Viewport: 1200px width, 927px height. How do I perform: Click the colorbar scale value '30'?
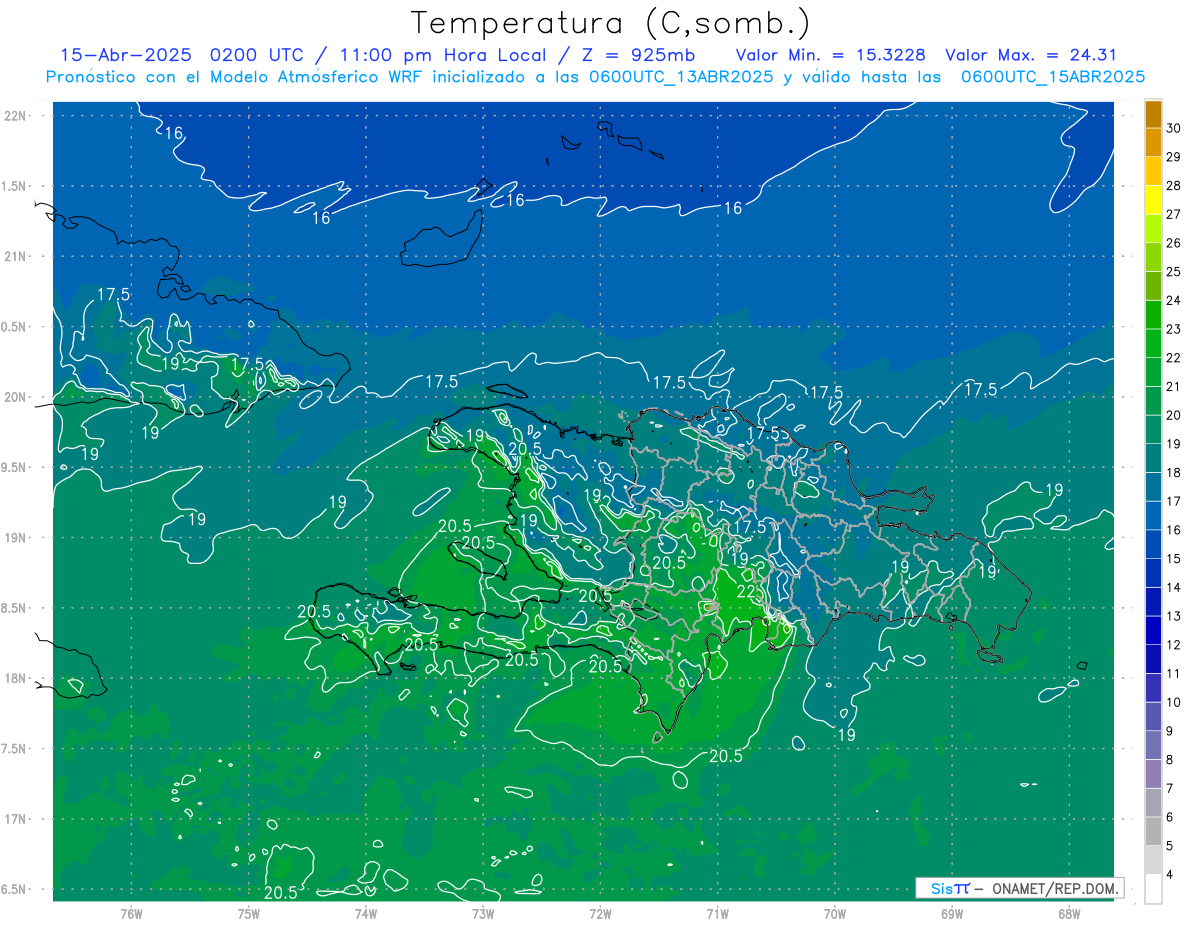(1174, 128)
